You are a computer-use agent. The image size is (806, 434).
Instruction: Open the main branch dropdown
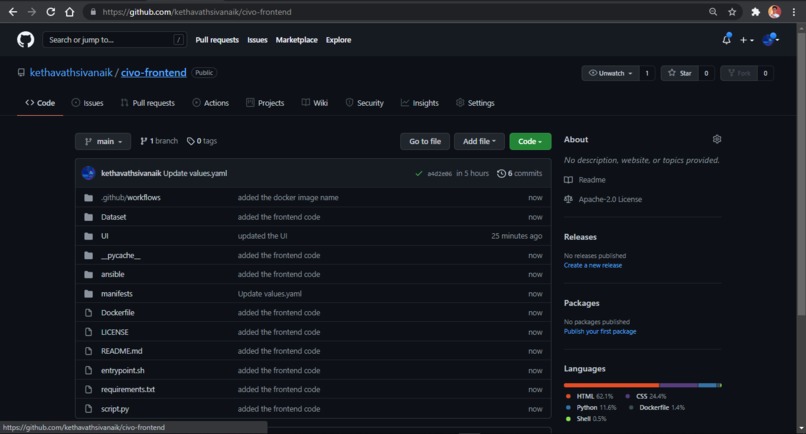coord(103,141)
